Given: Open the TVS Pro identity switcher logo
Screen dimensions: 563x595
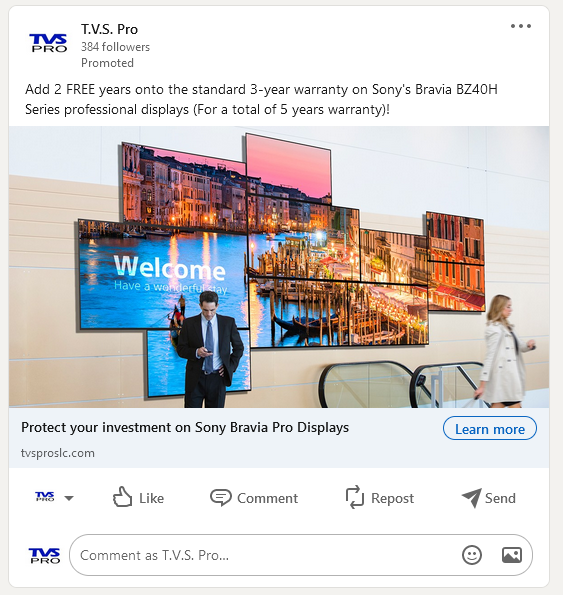Looking at the screenshot, I should pos(45,496).
